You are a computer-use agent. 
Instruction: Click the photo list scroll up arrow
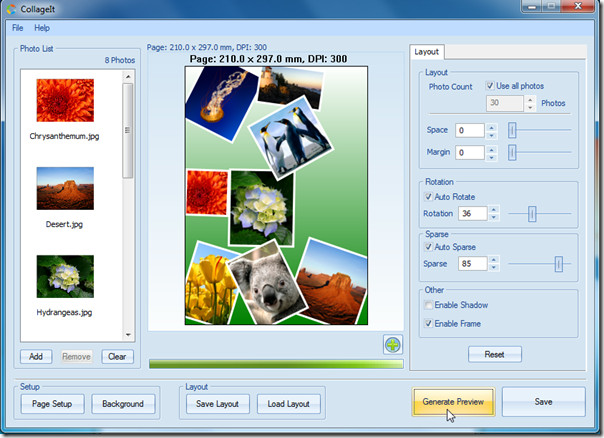(x=128, y=77)
